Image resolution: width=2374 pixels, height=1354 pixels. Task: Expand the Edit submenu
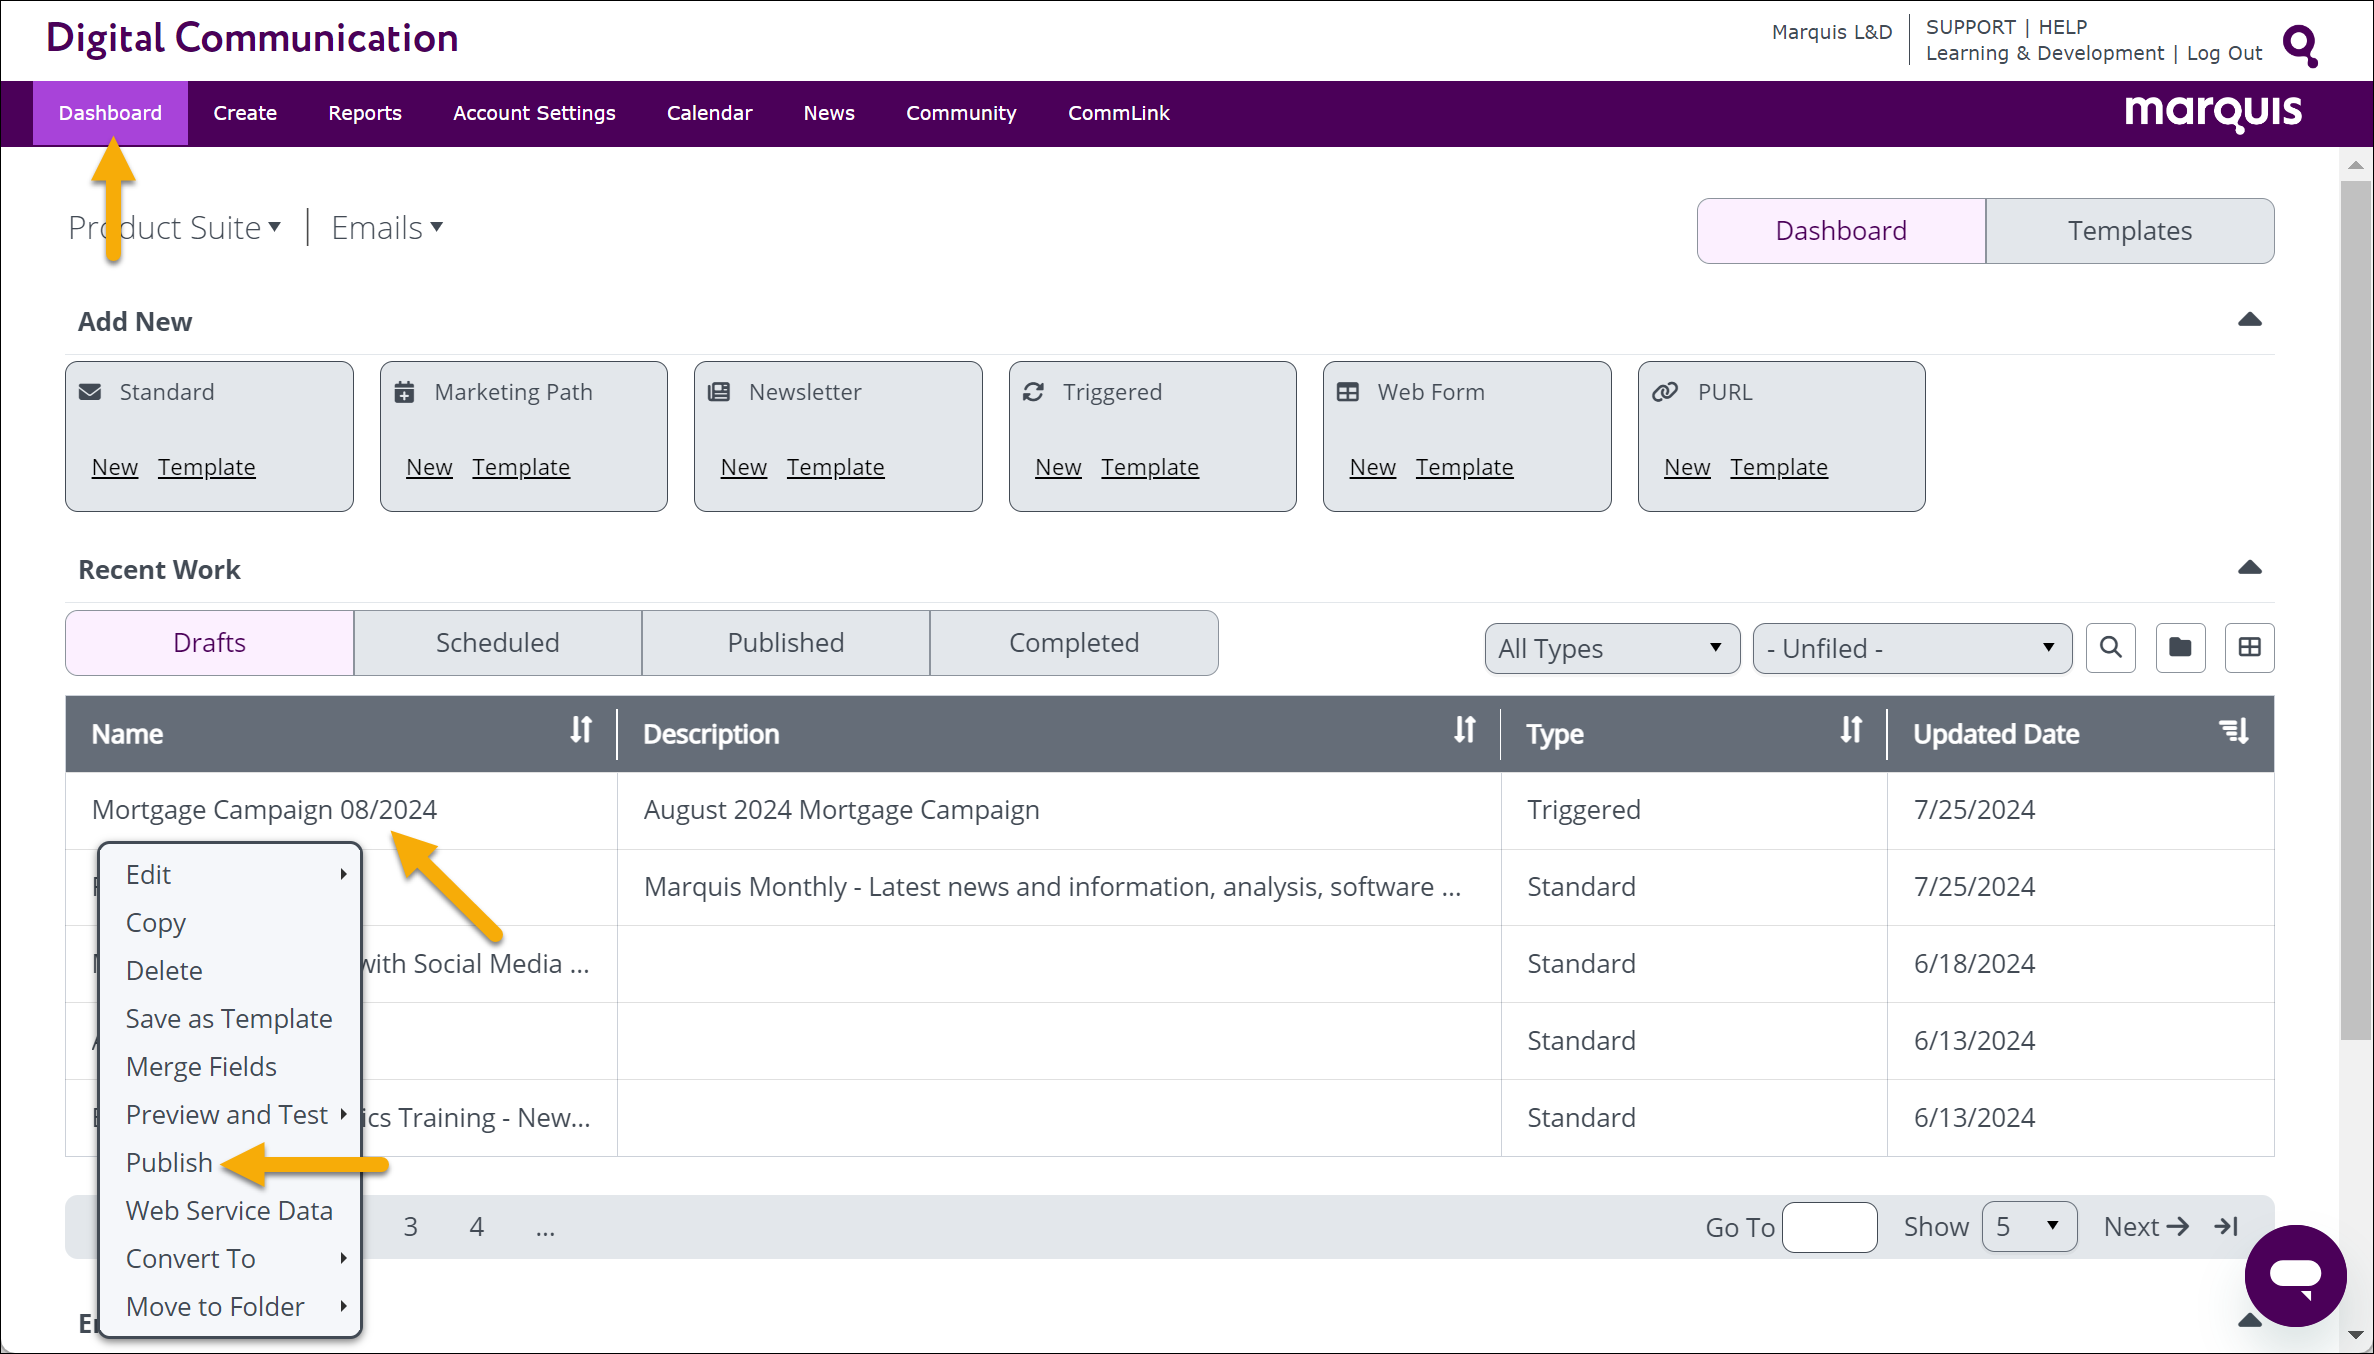click(230, 875)
